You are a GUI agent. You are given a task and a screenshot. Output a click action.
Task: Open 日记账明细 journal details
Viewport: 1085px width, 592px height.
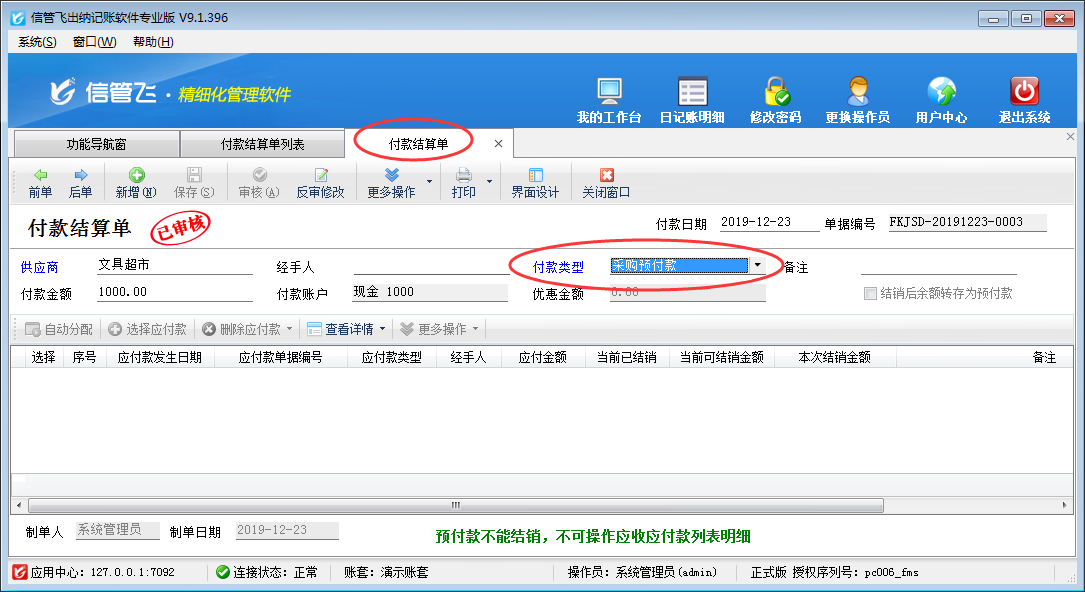pos(692,100)
